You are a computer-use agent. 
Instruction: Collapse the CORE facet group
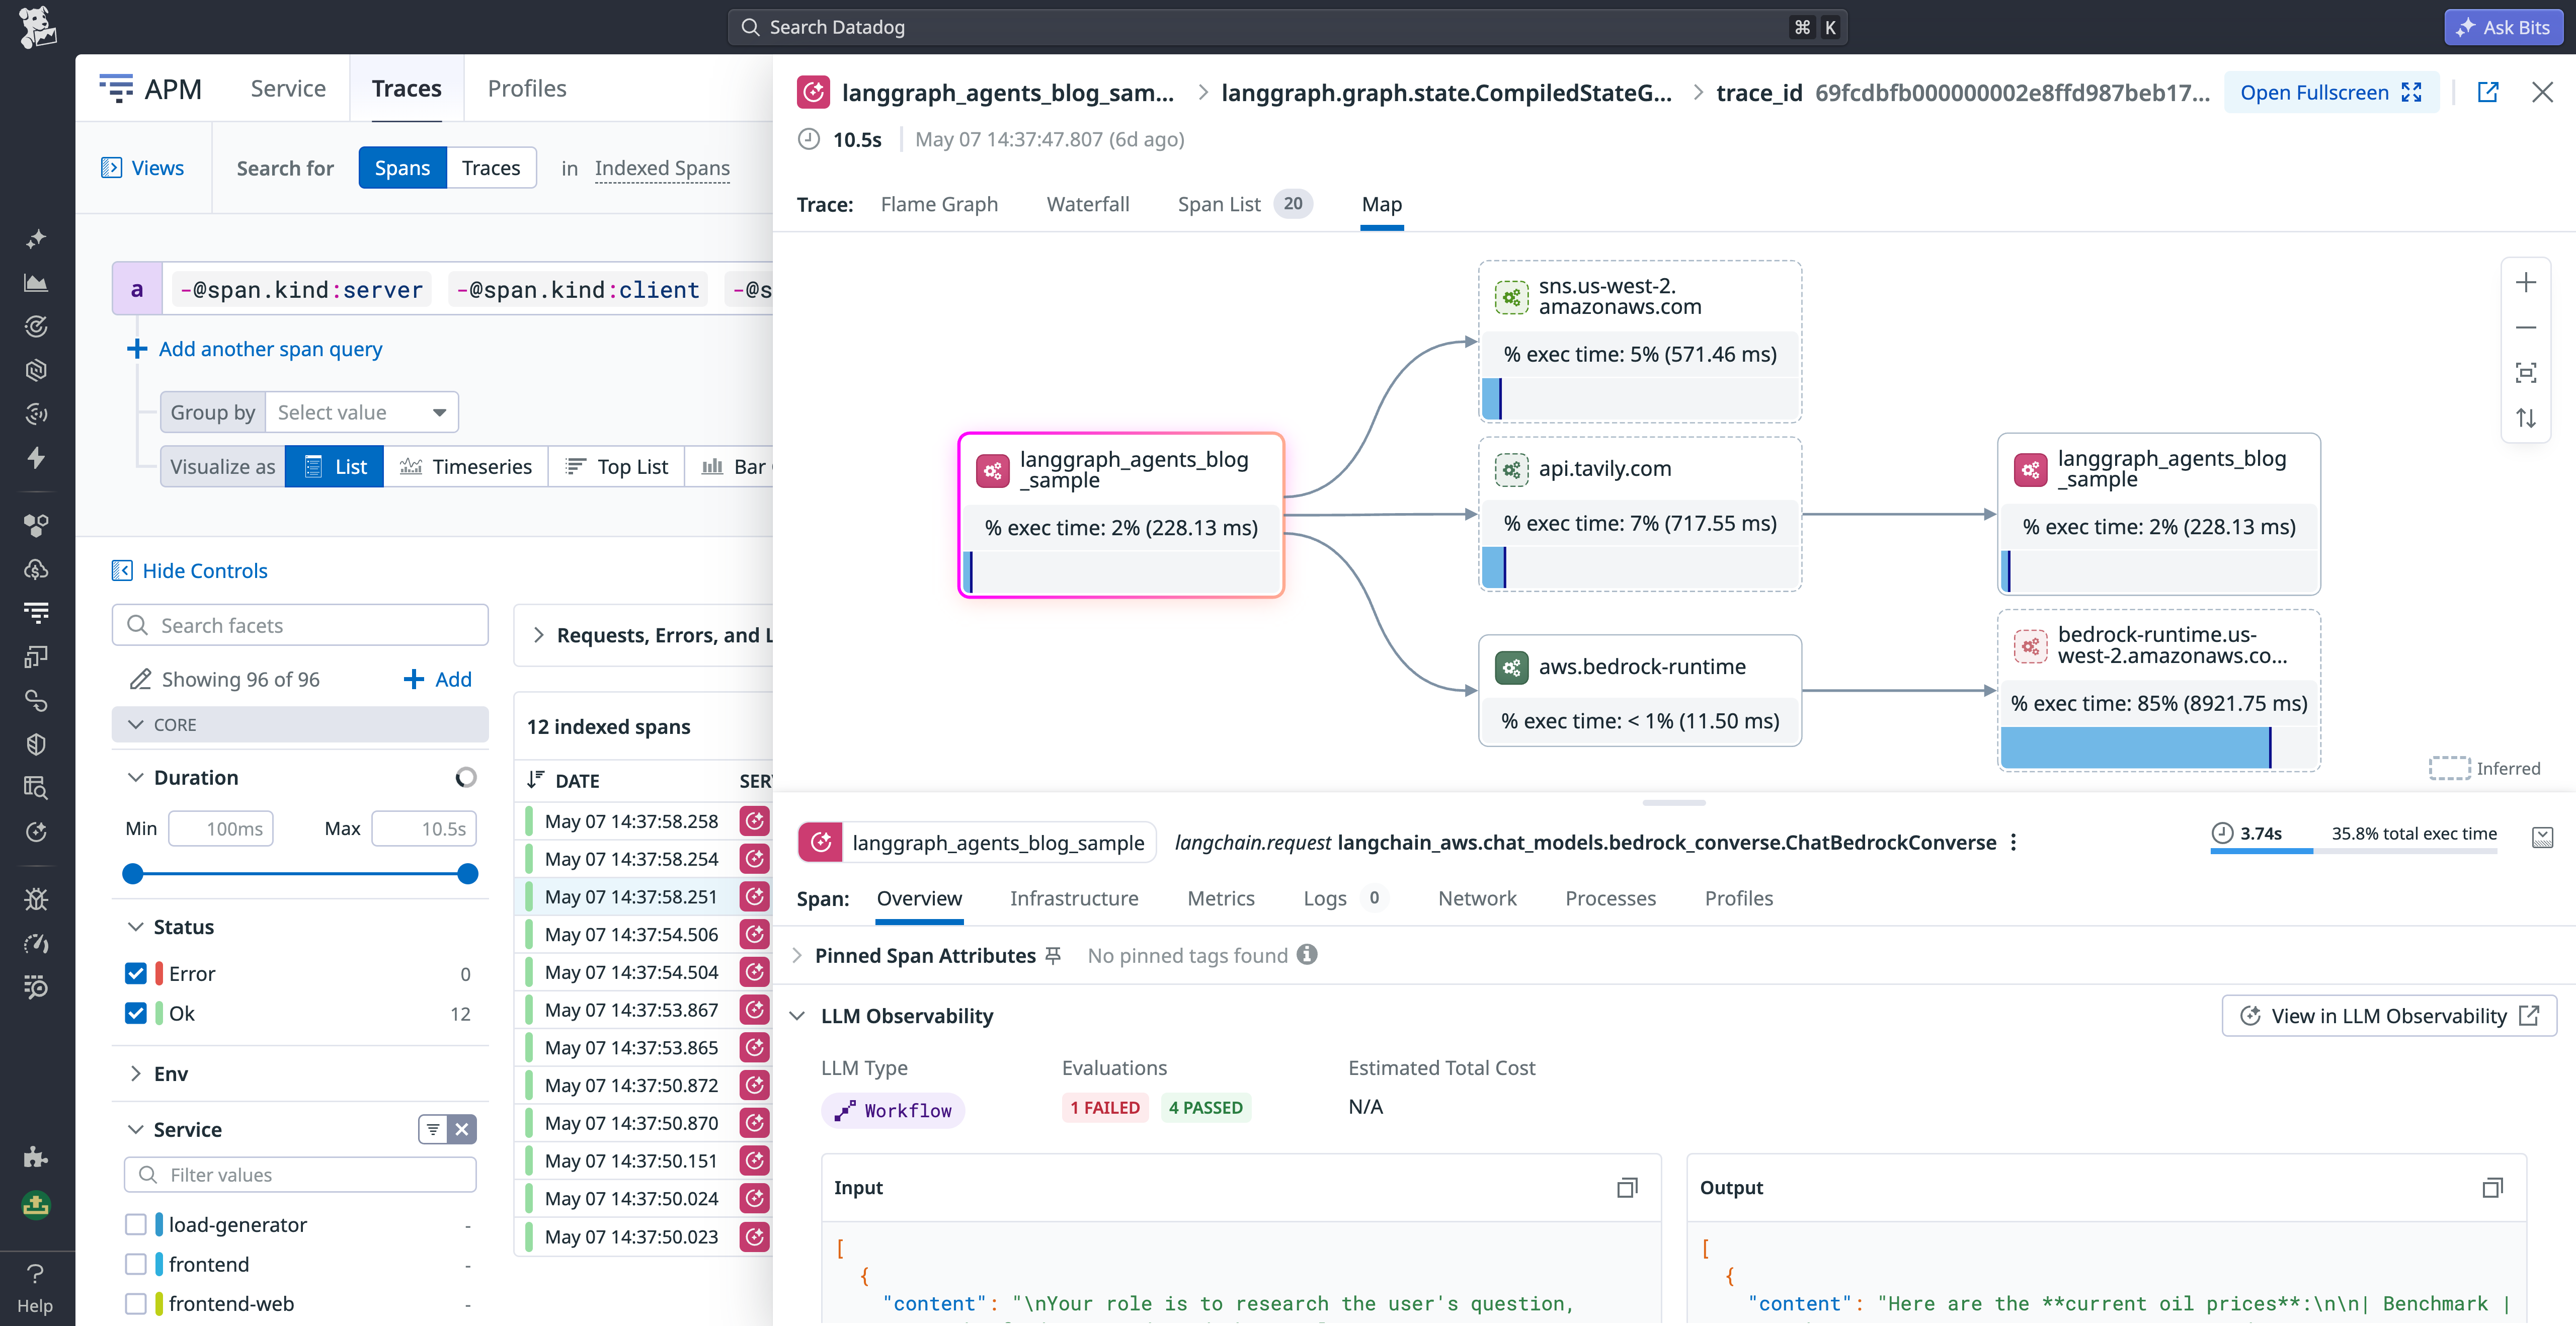pyautogui.click(x=300, y=724)
